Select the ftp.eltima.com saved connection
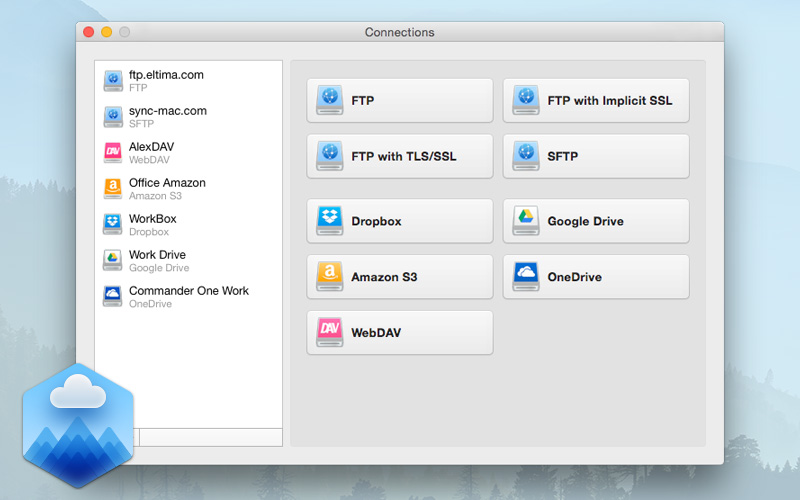Image resolution: width=800 pixels, height=500 pixels. tap(188, 81)
